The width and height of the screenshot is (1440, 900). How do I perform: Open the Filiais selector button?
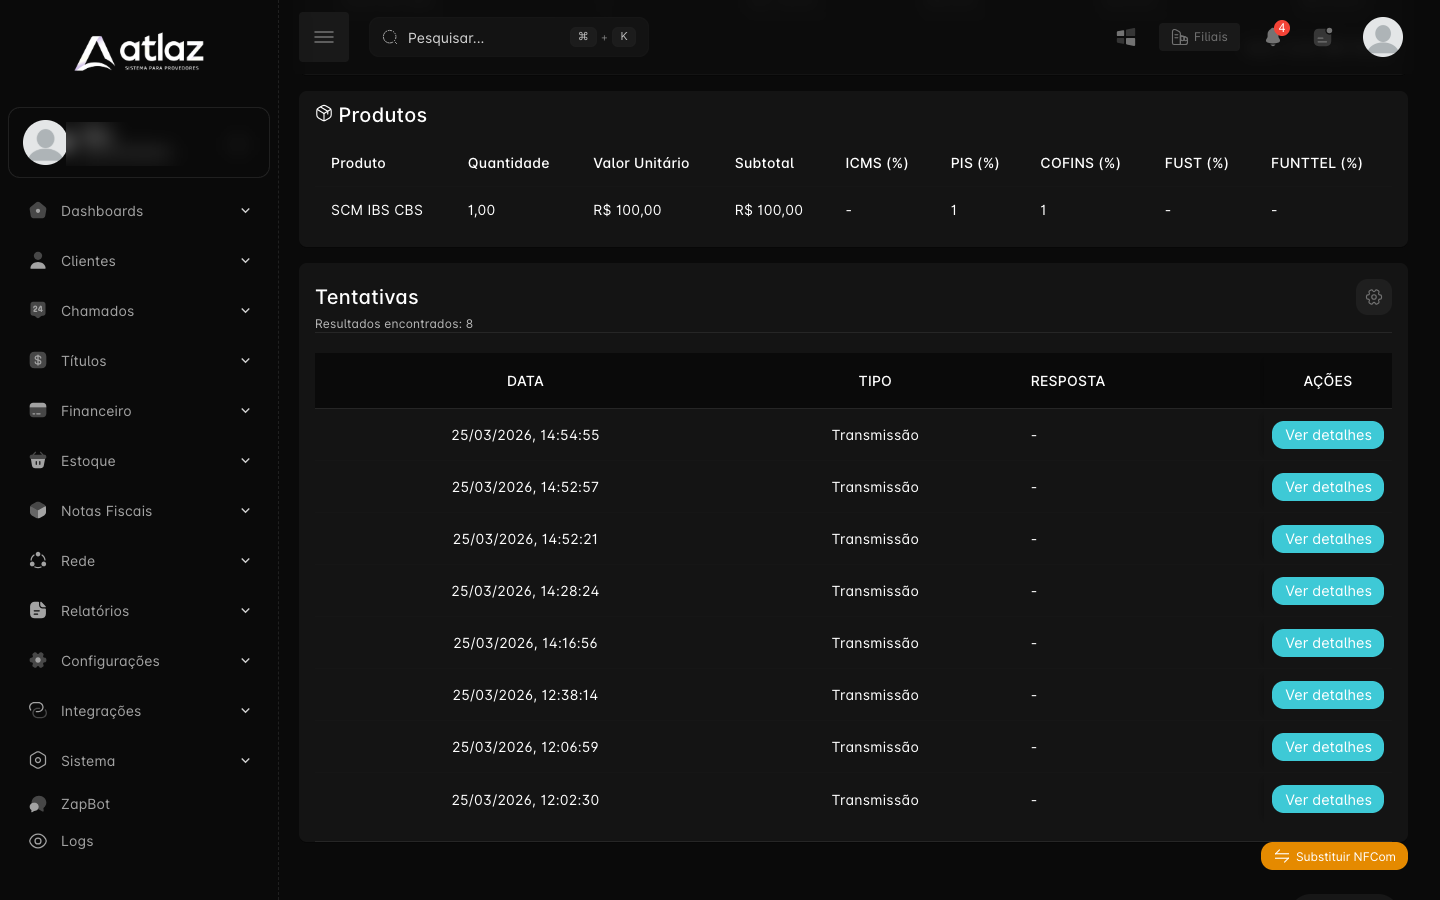coord(1199,37)
